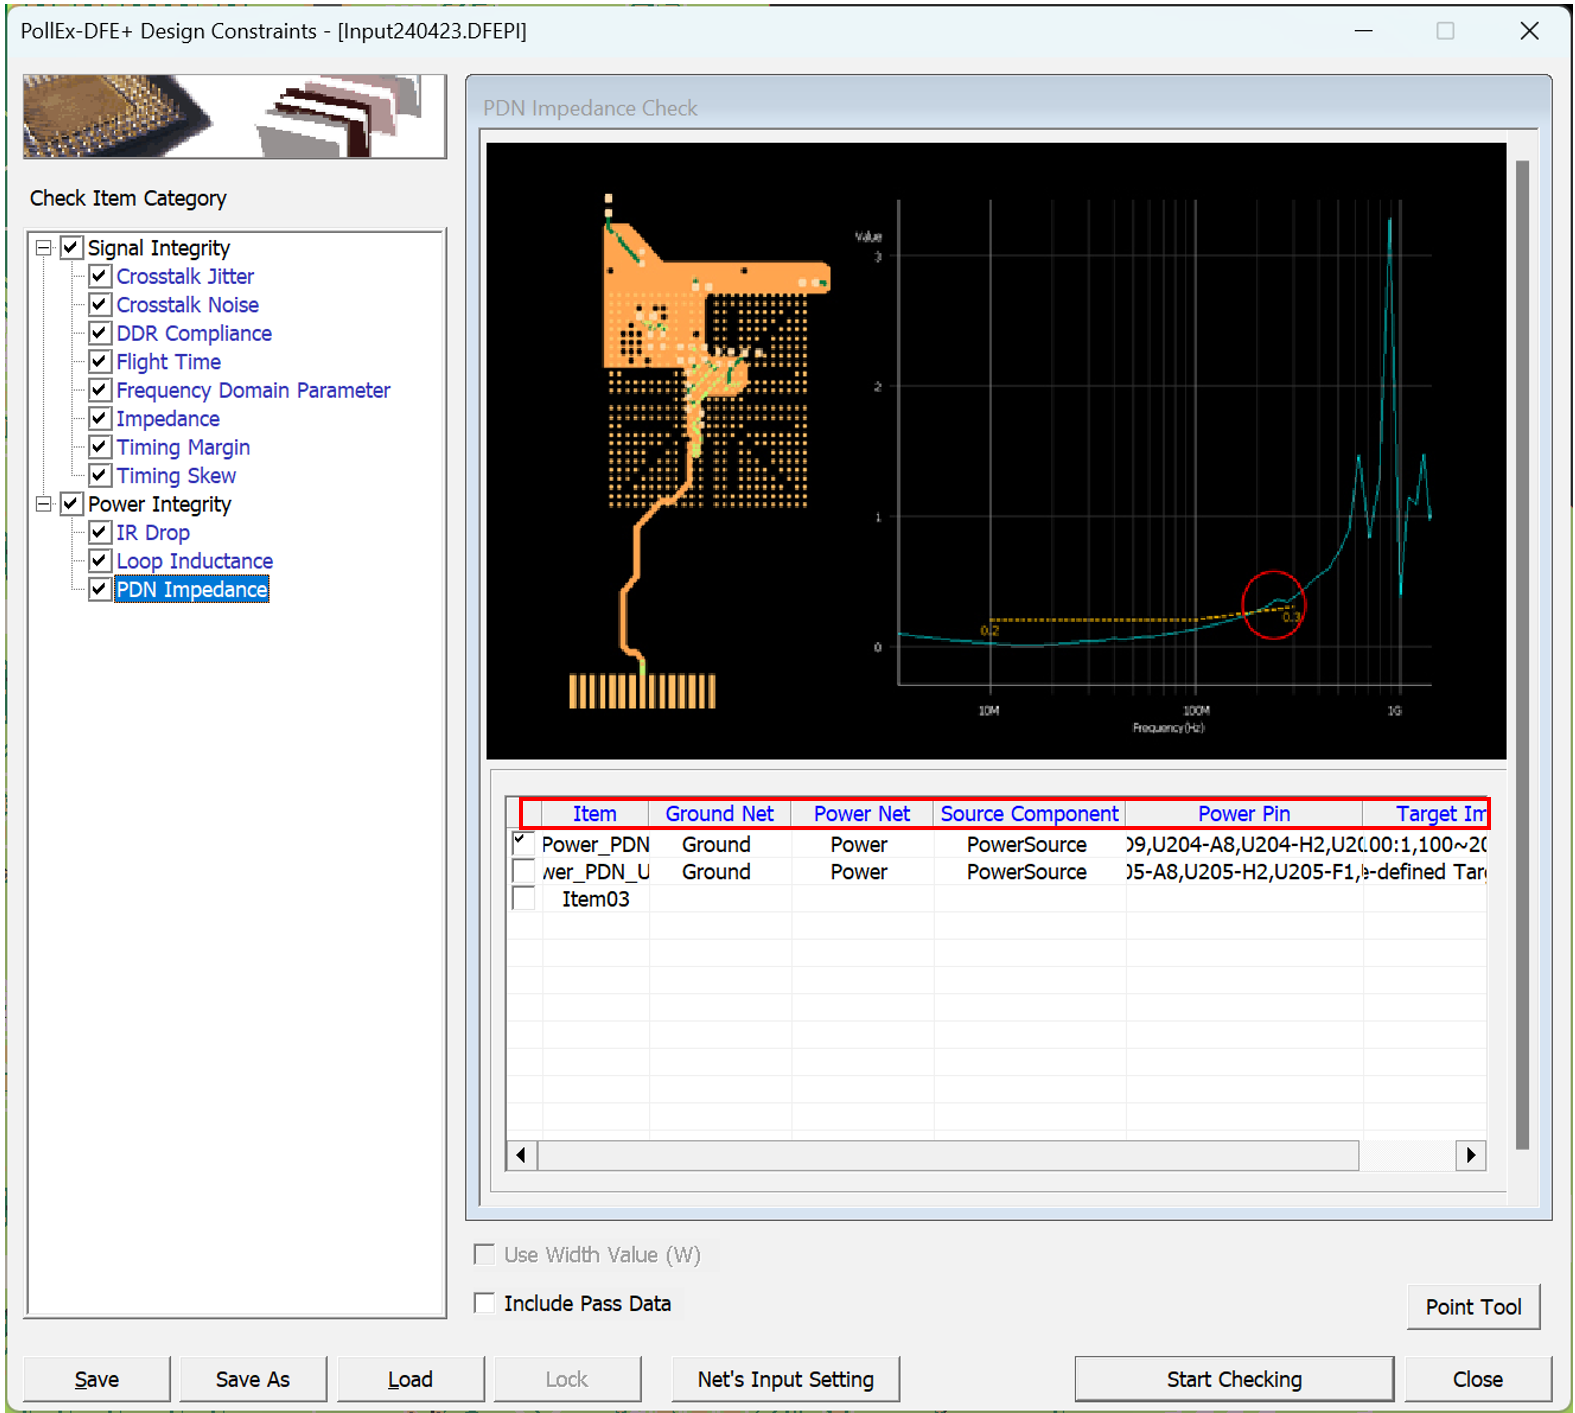Click the red circled marker on graph
1575x1413 pixels.
tap(1273, 605)
